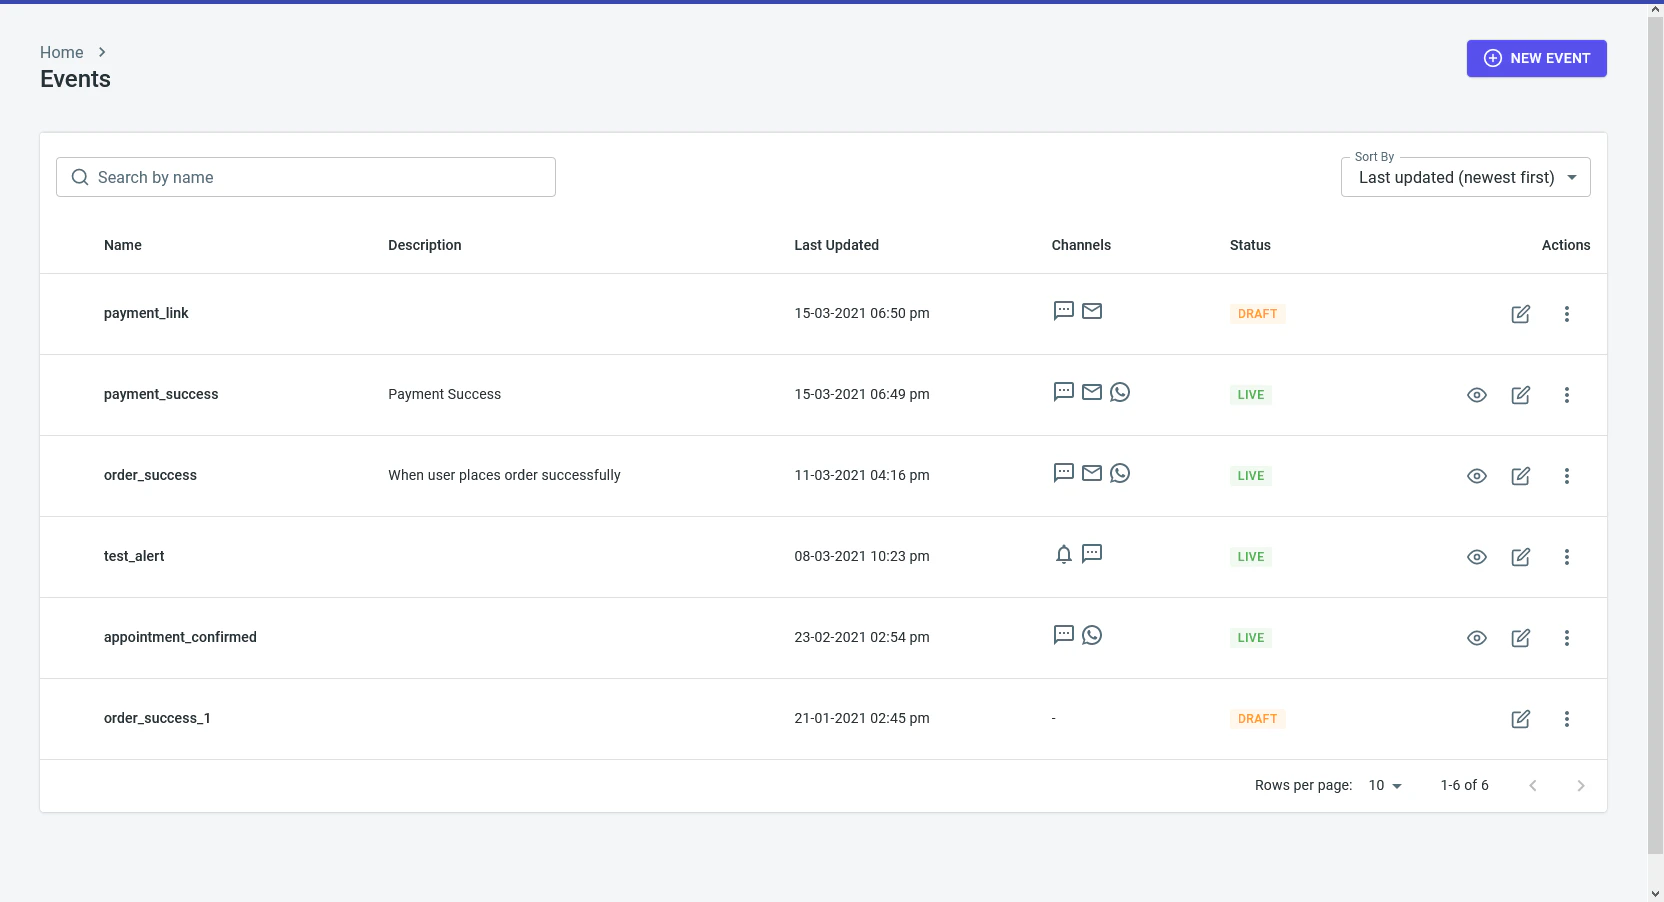The image size is (1664, 902).
Task: View appointment_confirmed event with eye icon
Action: (1477, 638)
